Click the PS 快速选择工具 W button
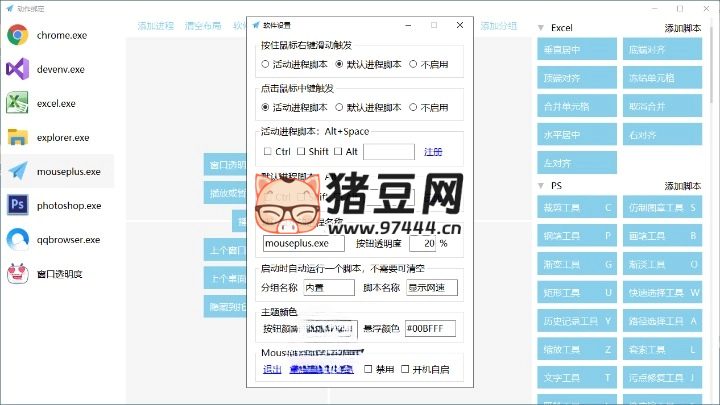Image resolution: width=720 pixels, height=405 pixels. click(x=662, y=292)
